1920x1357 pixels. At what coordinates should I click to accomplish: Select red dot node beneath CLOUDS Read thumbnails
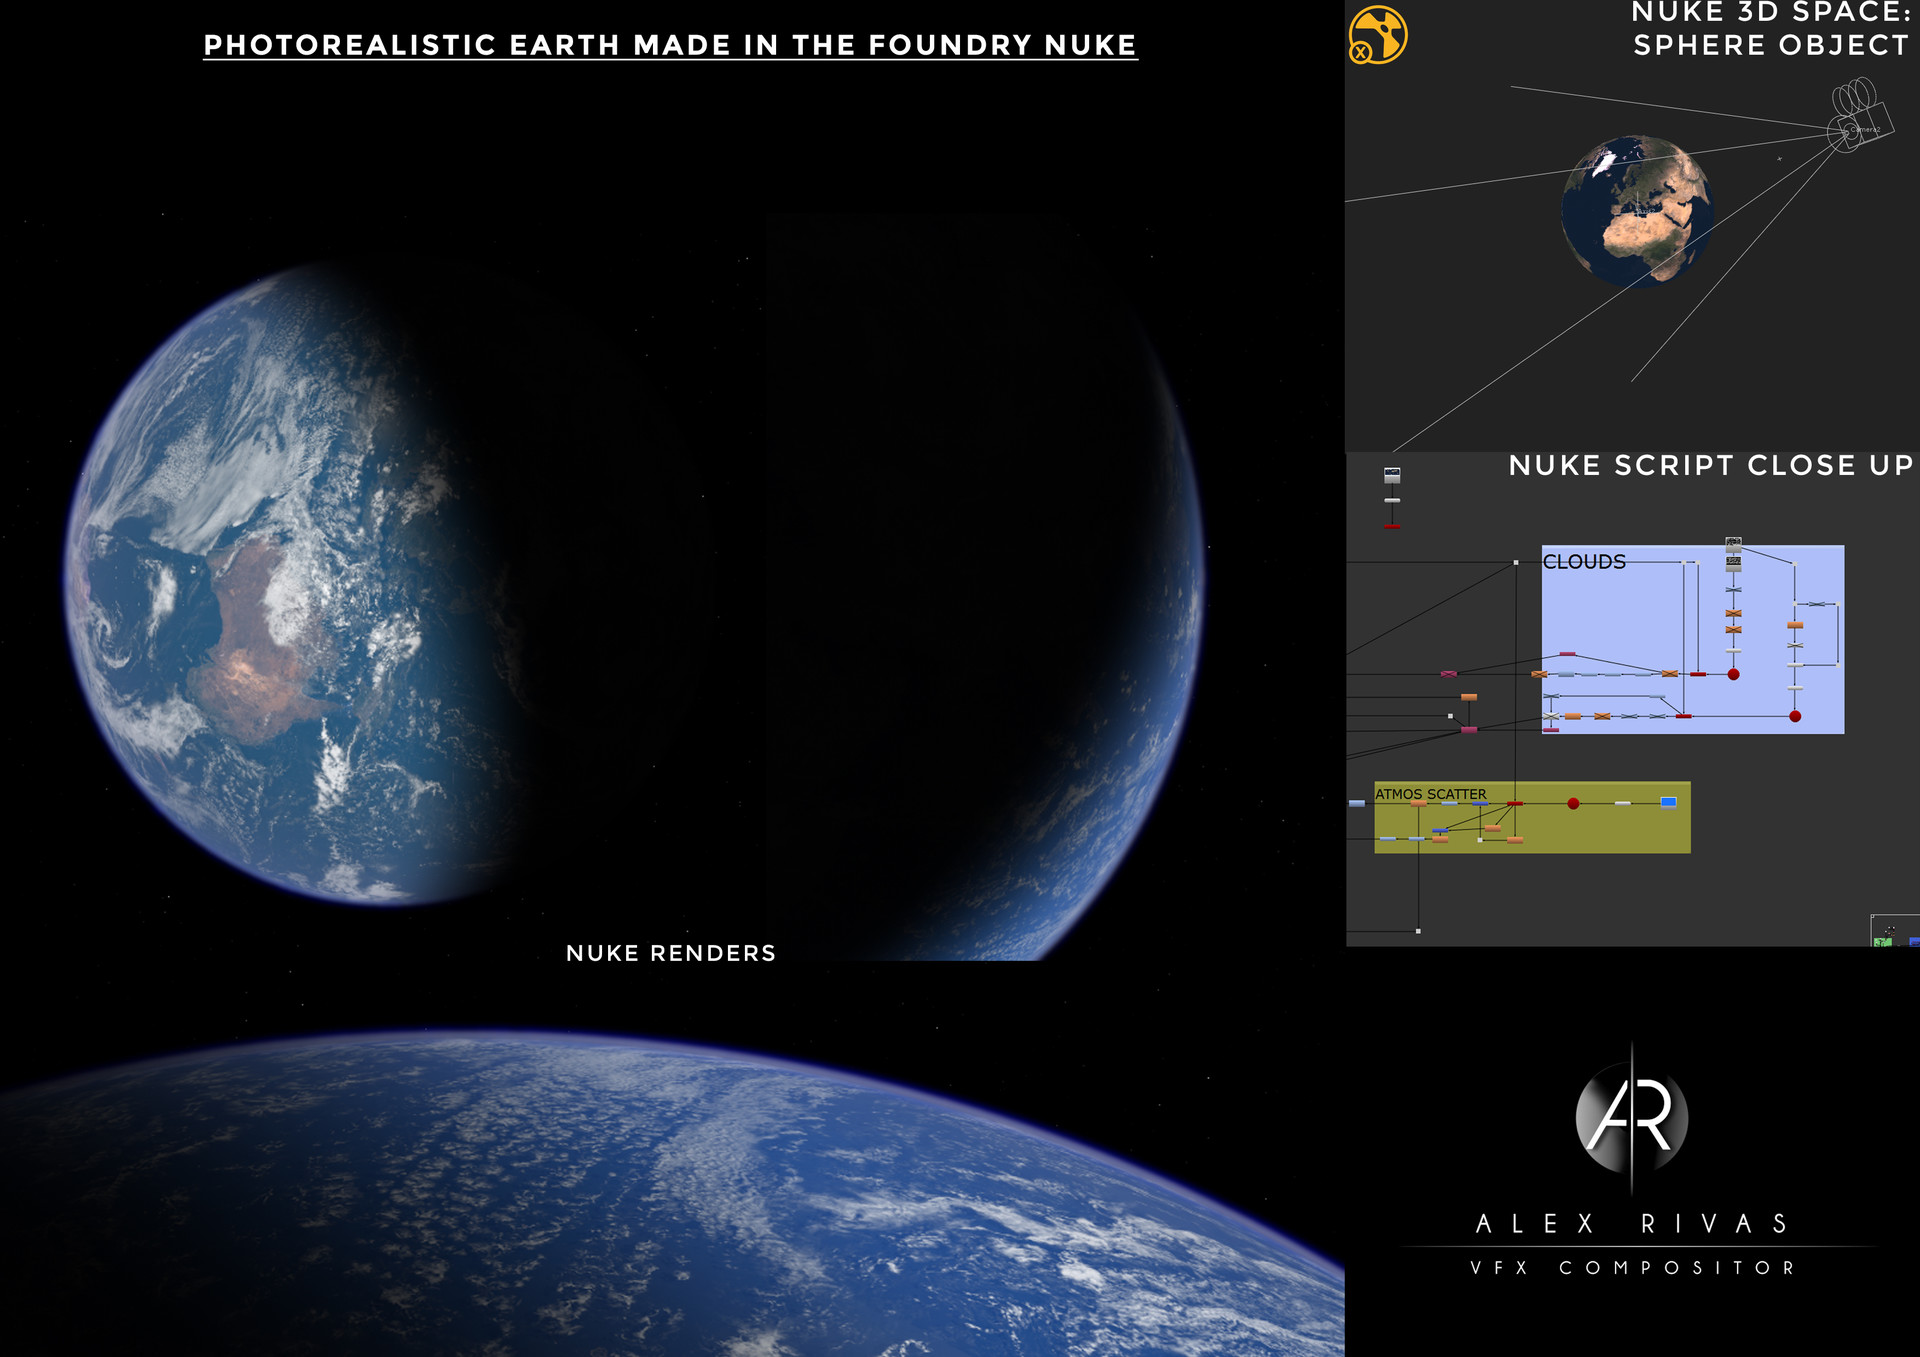1734,675
